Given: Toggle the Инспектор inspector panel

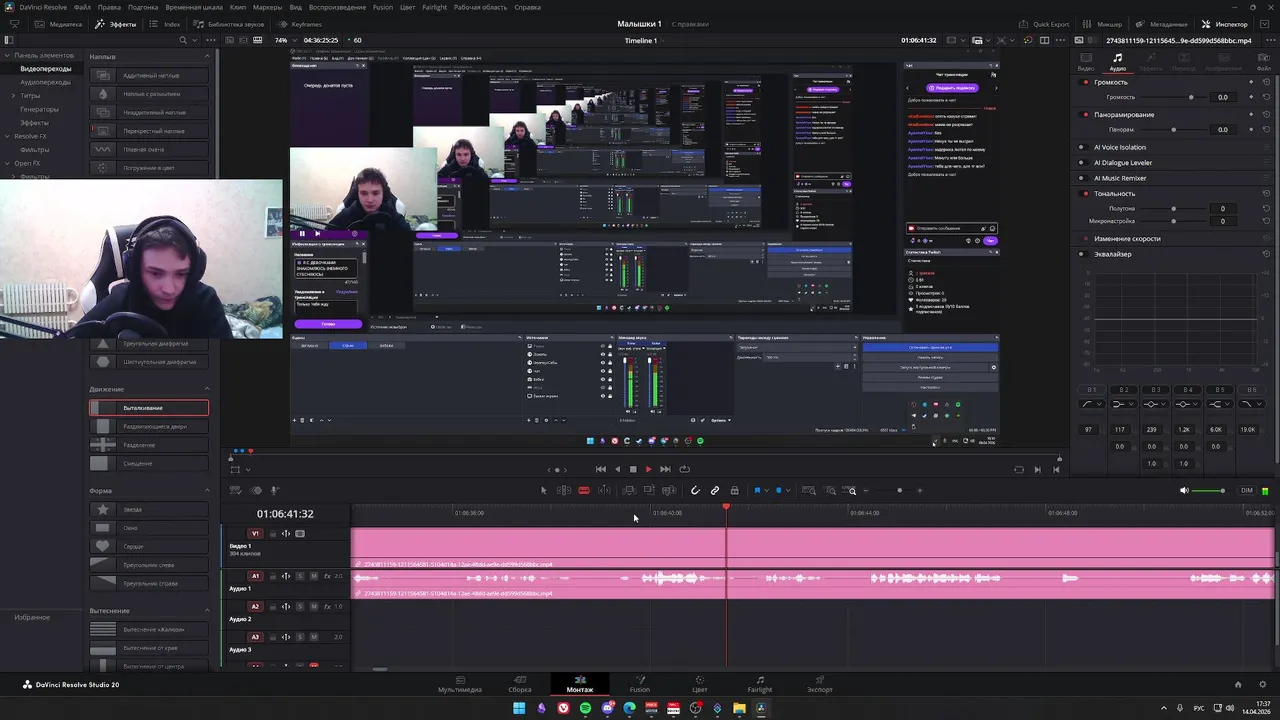Looking at the screenshot, I should point(1224,24).
